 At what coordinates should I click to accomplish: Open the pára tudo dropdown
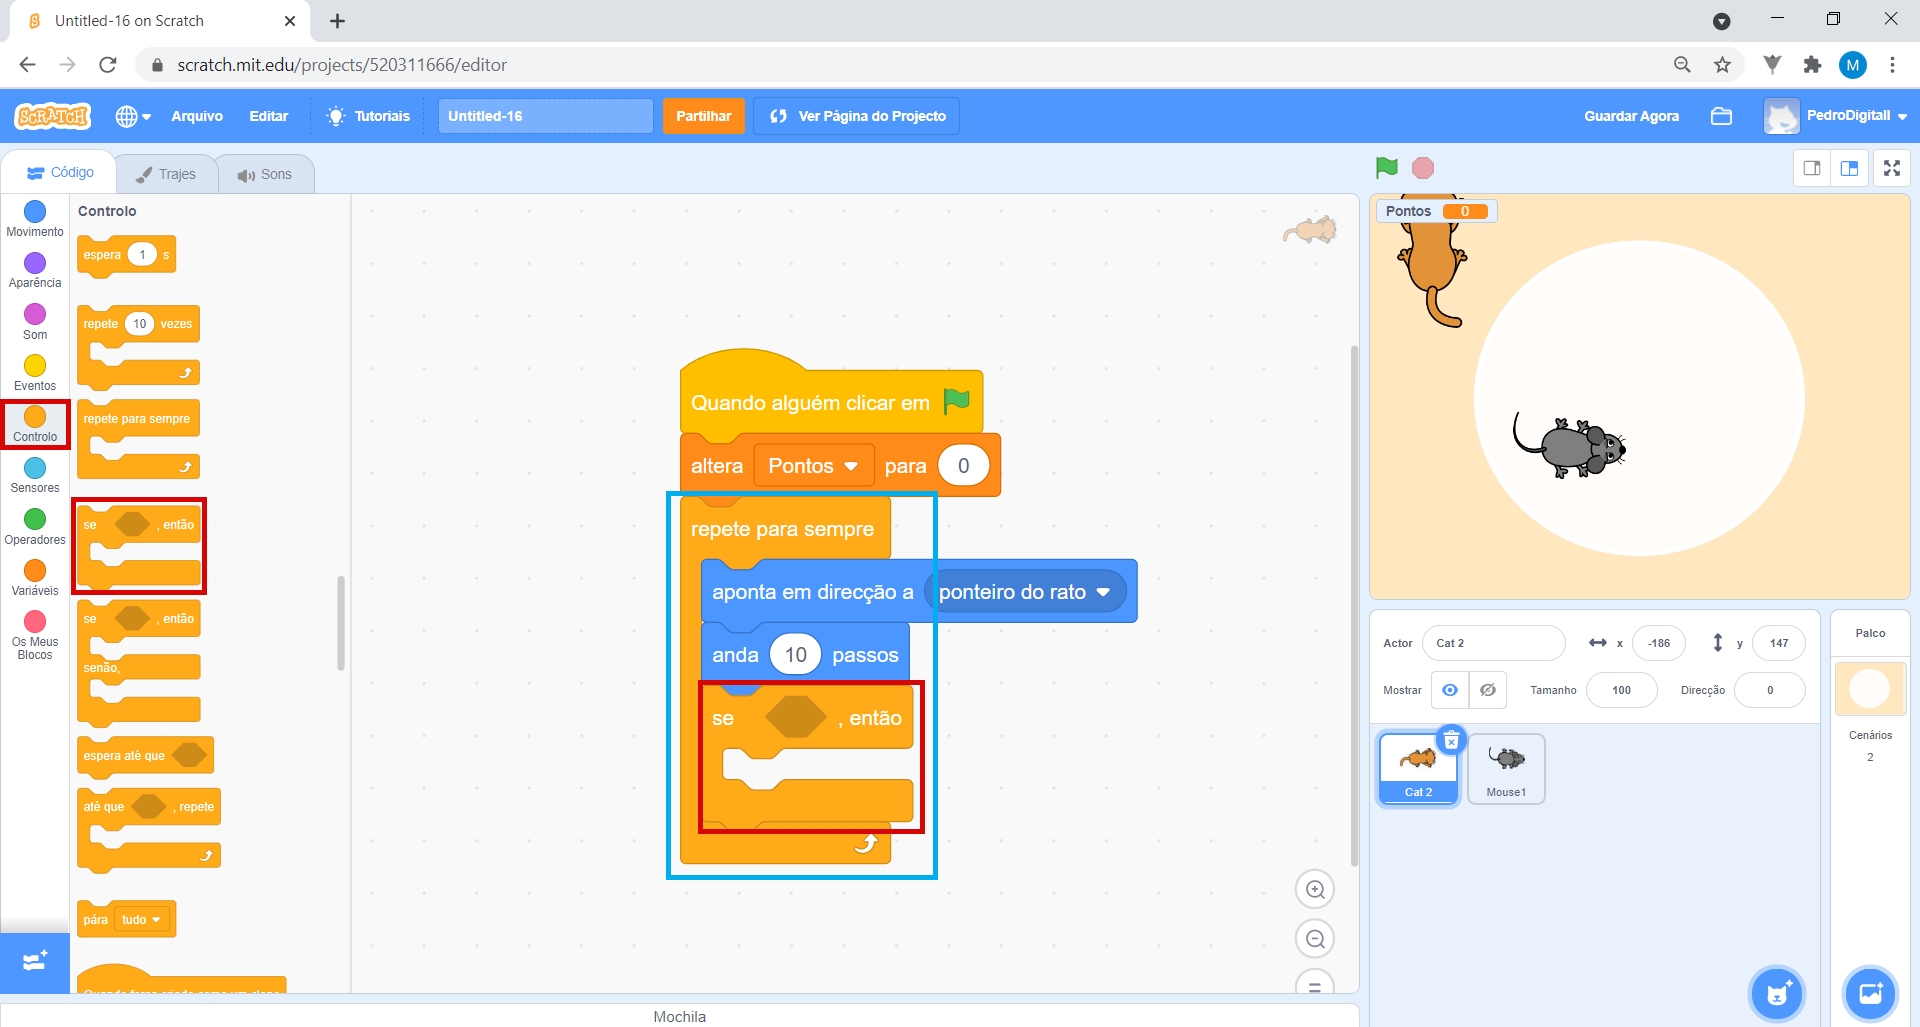point(142,920)
